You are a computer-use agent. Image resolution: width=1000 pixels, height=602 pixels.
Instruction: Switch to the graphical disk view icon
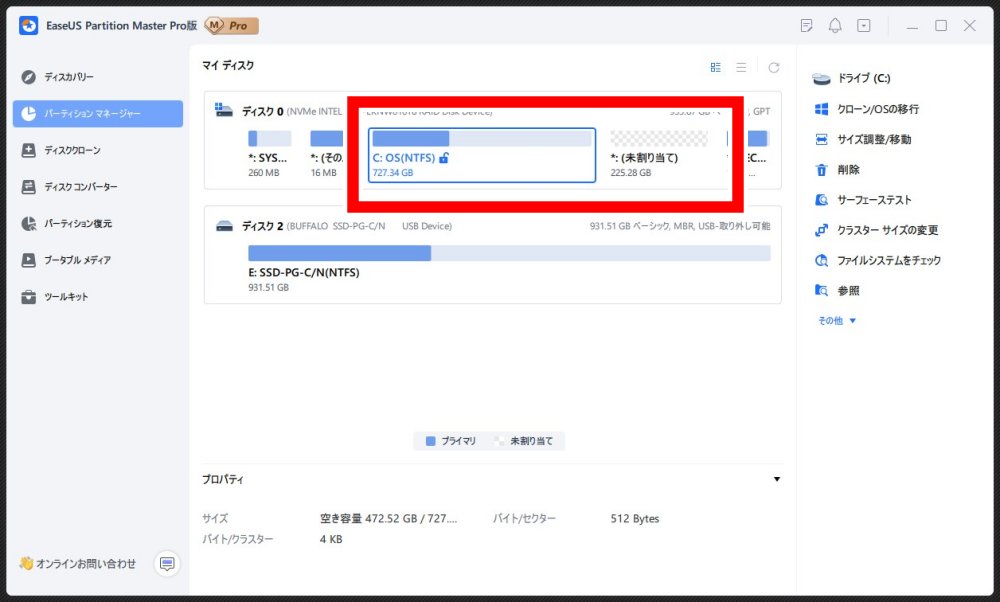pyautogui.click(x=716, y=68)
